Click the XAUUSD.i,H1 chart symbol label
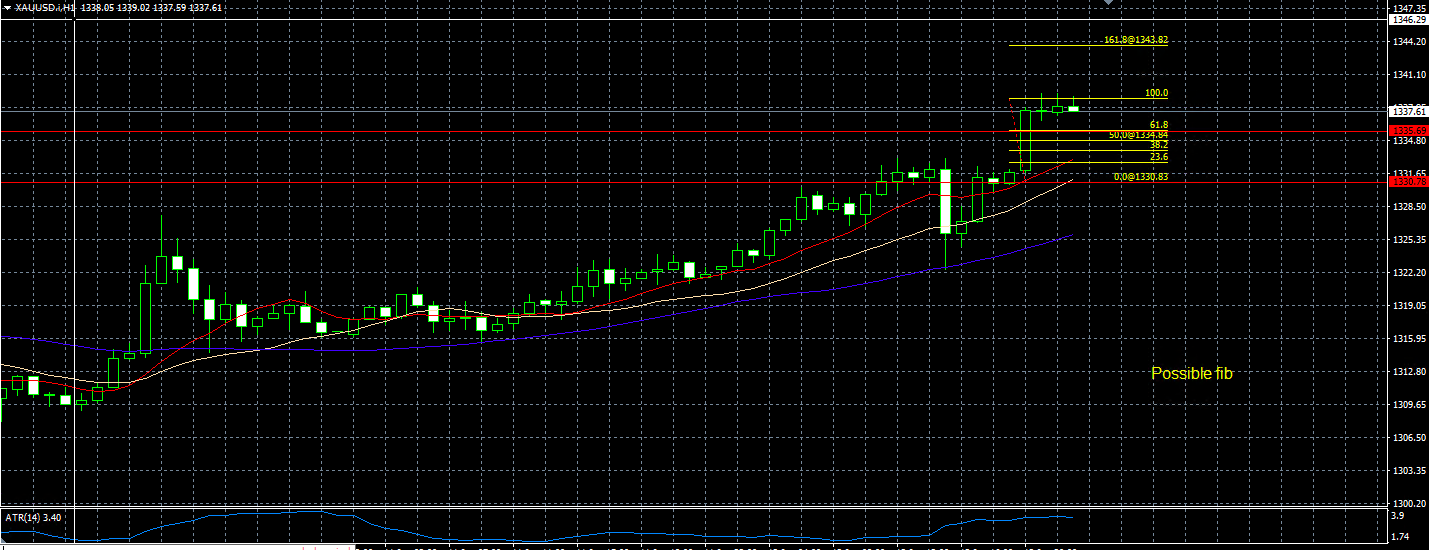Image resolution: width=1429 pixels, height=550 pixels. tap(45, 8)
